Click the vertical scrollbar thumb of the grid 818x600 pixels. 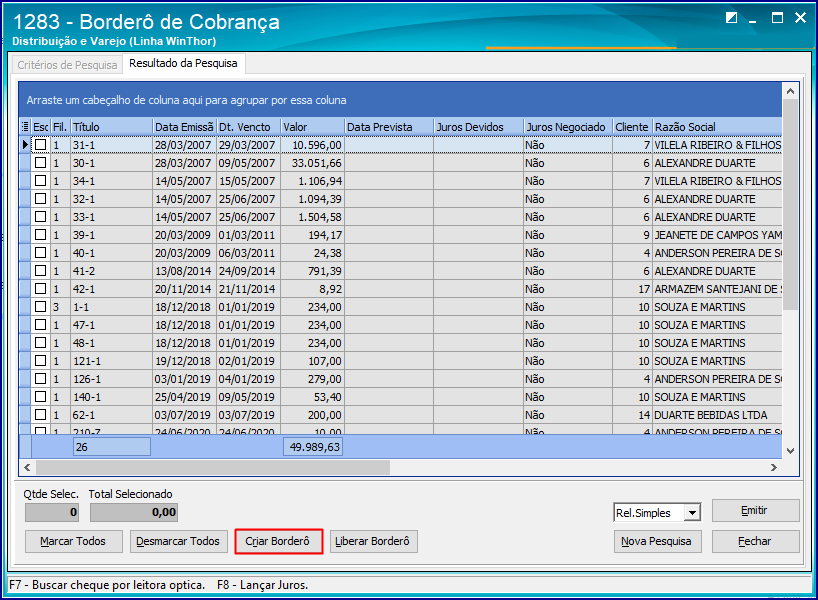tap(790, 200)
